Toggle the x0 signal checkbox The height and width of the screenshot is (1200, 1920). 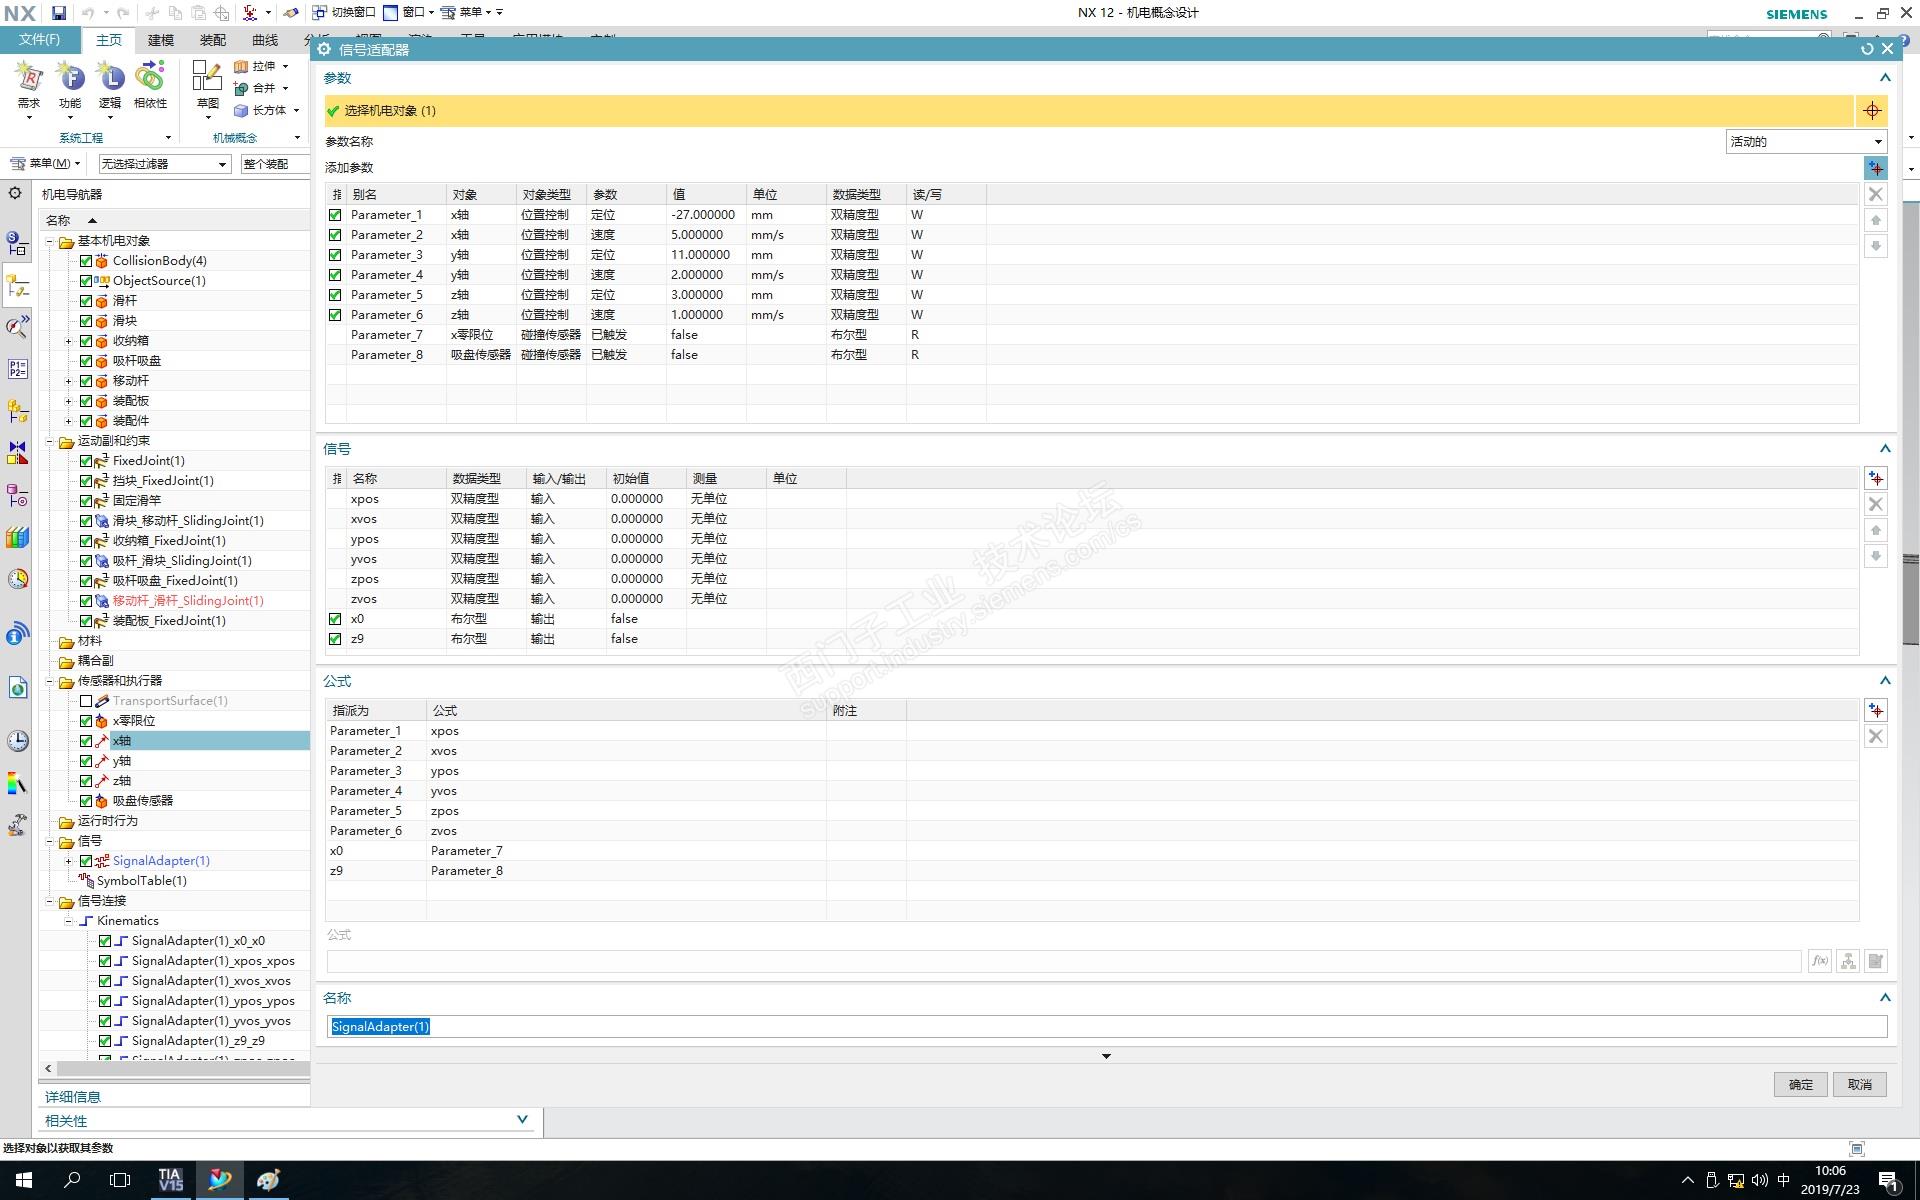click(x=335, y=619)
